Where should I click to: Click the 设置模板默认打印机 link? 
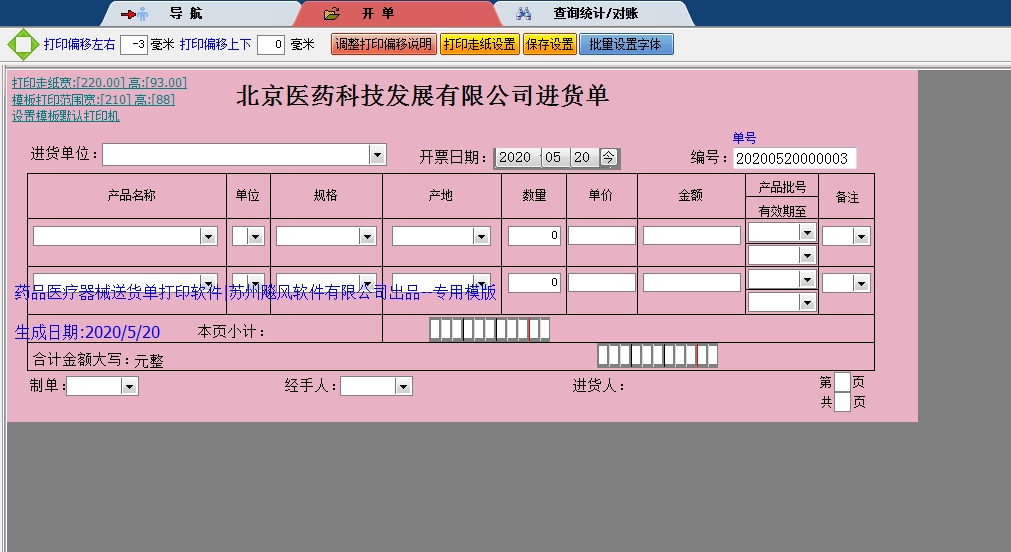pos(66,116)
